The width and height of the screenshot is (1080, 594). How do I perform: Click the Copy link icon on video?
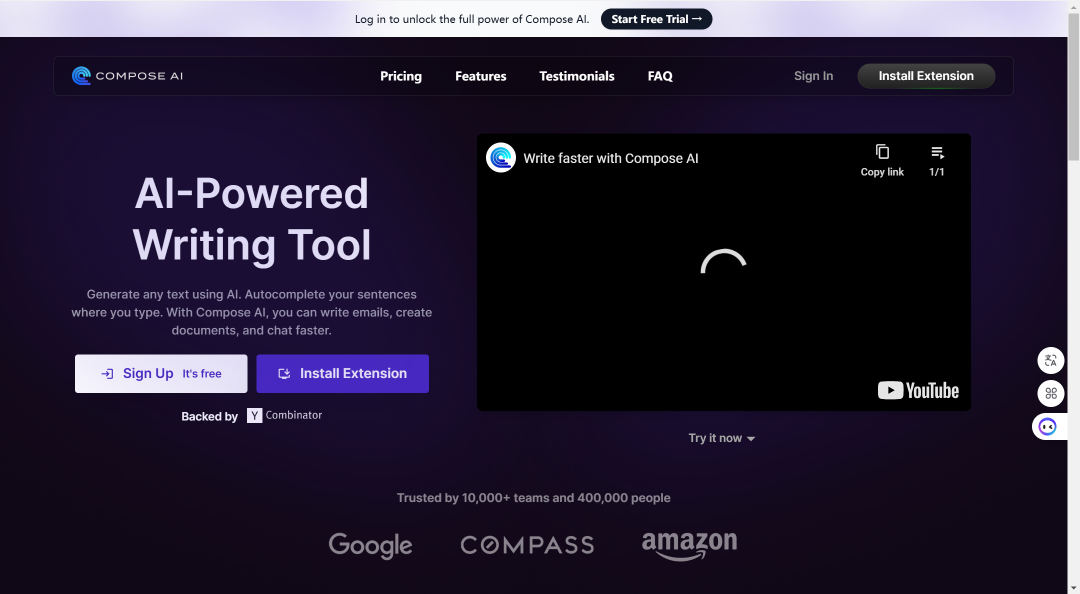(x=882, y=161)
